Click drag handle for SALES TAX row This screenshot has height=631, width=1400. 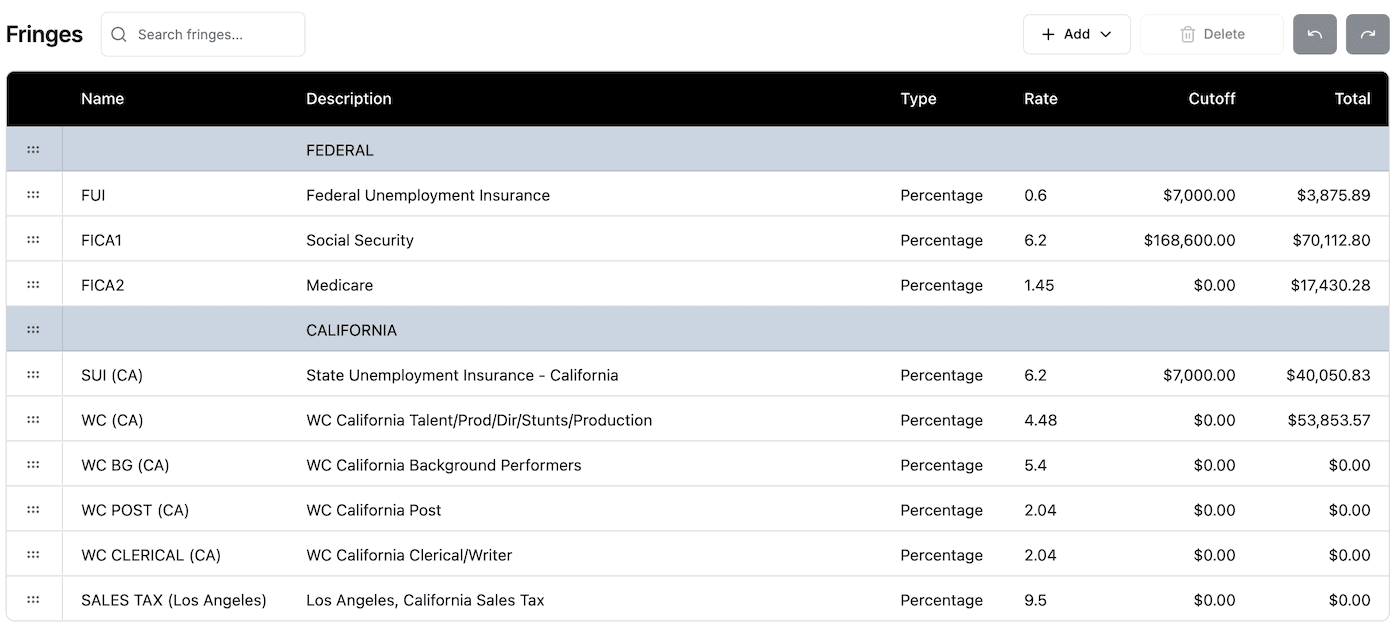click(x=33, y=600)
